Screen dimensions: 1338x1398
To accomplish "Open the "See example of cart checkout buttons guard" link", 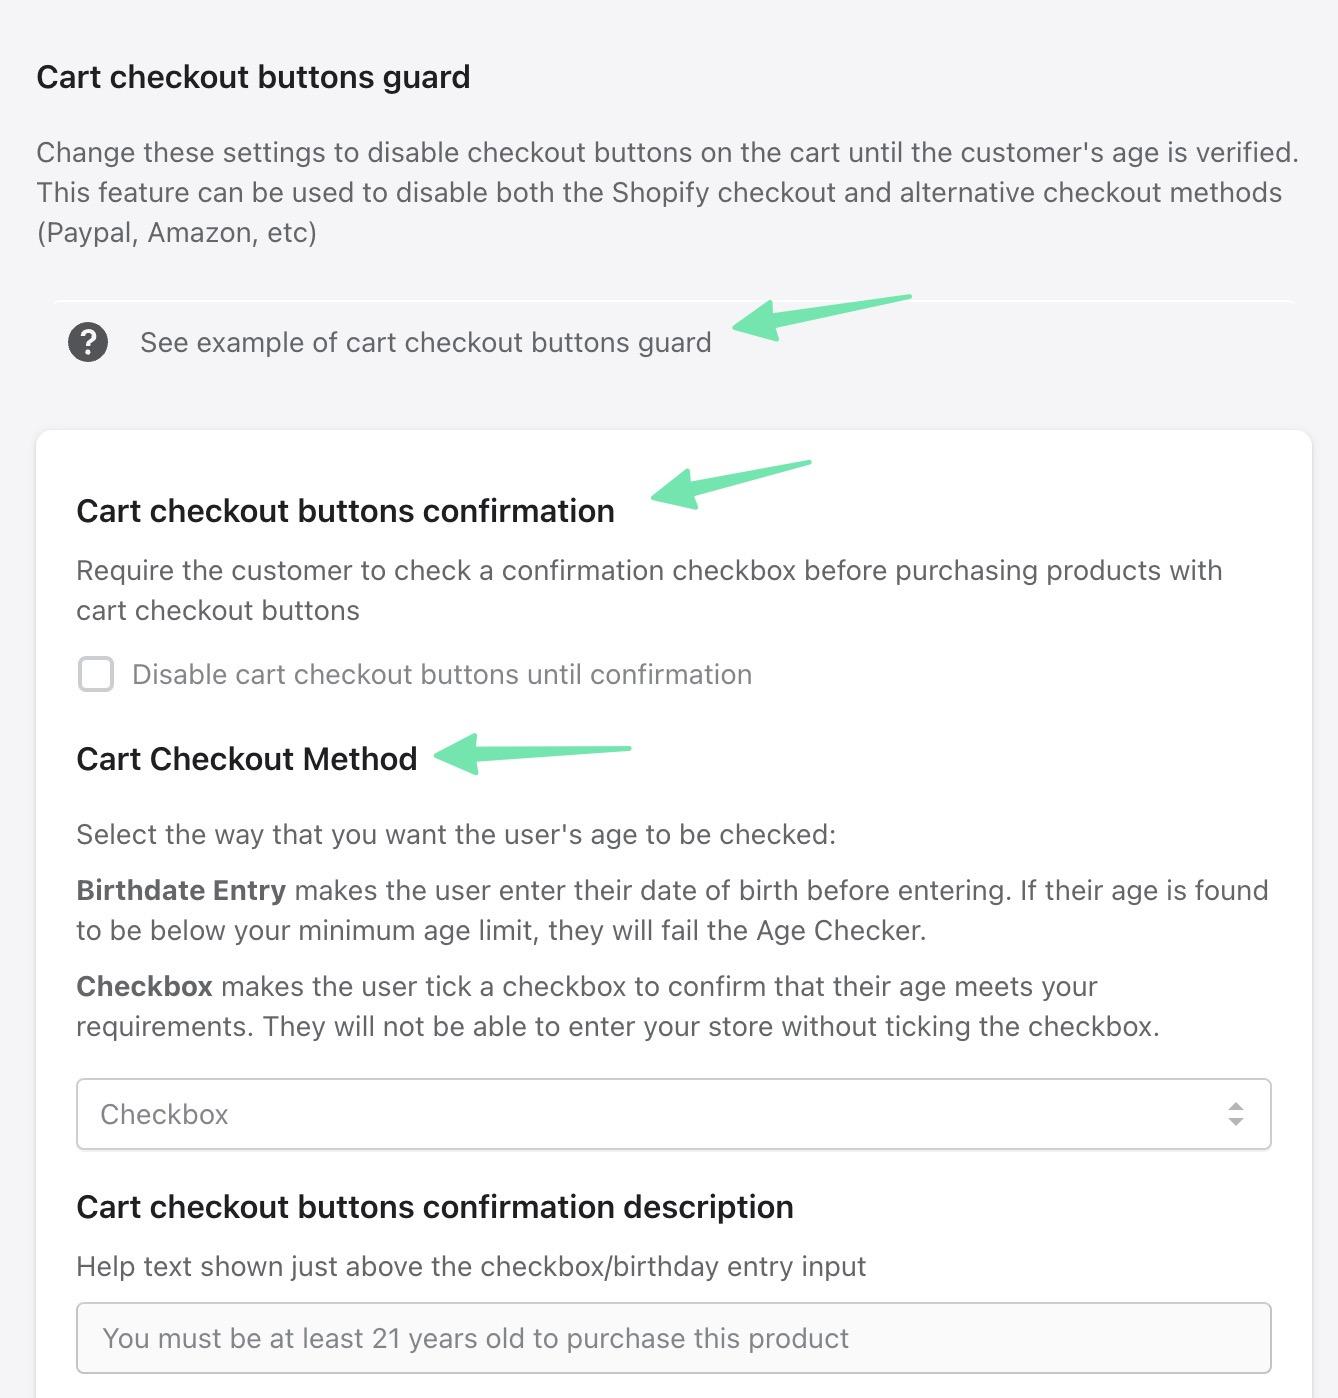I will [x=425, y=342].
